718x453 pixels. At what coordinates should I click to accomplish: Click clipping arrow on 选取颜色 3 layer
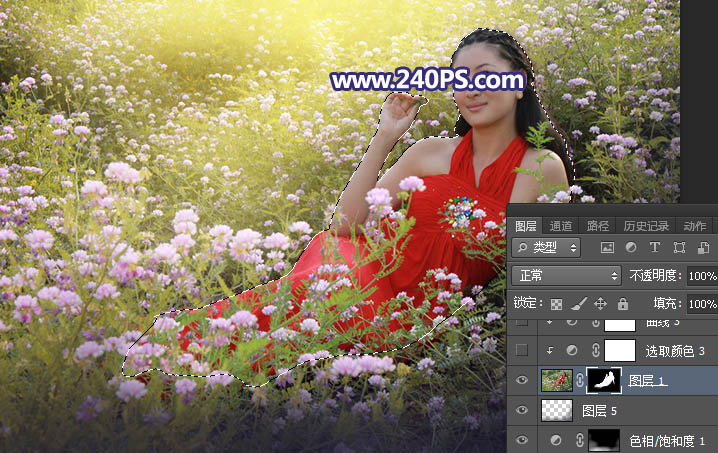click(x=549, y=350)
